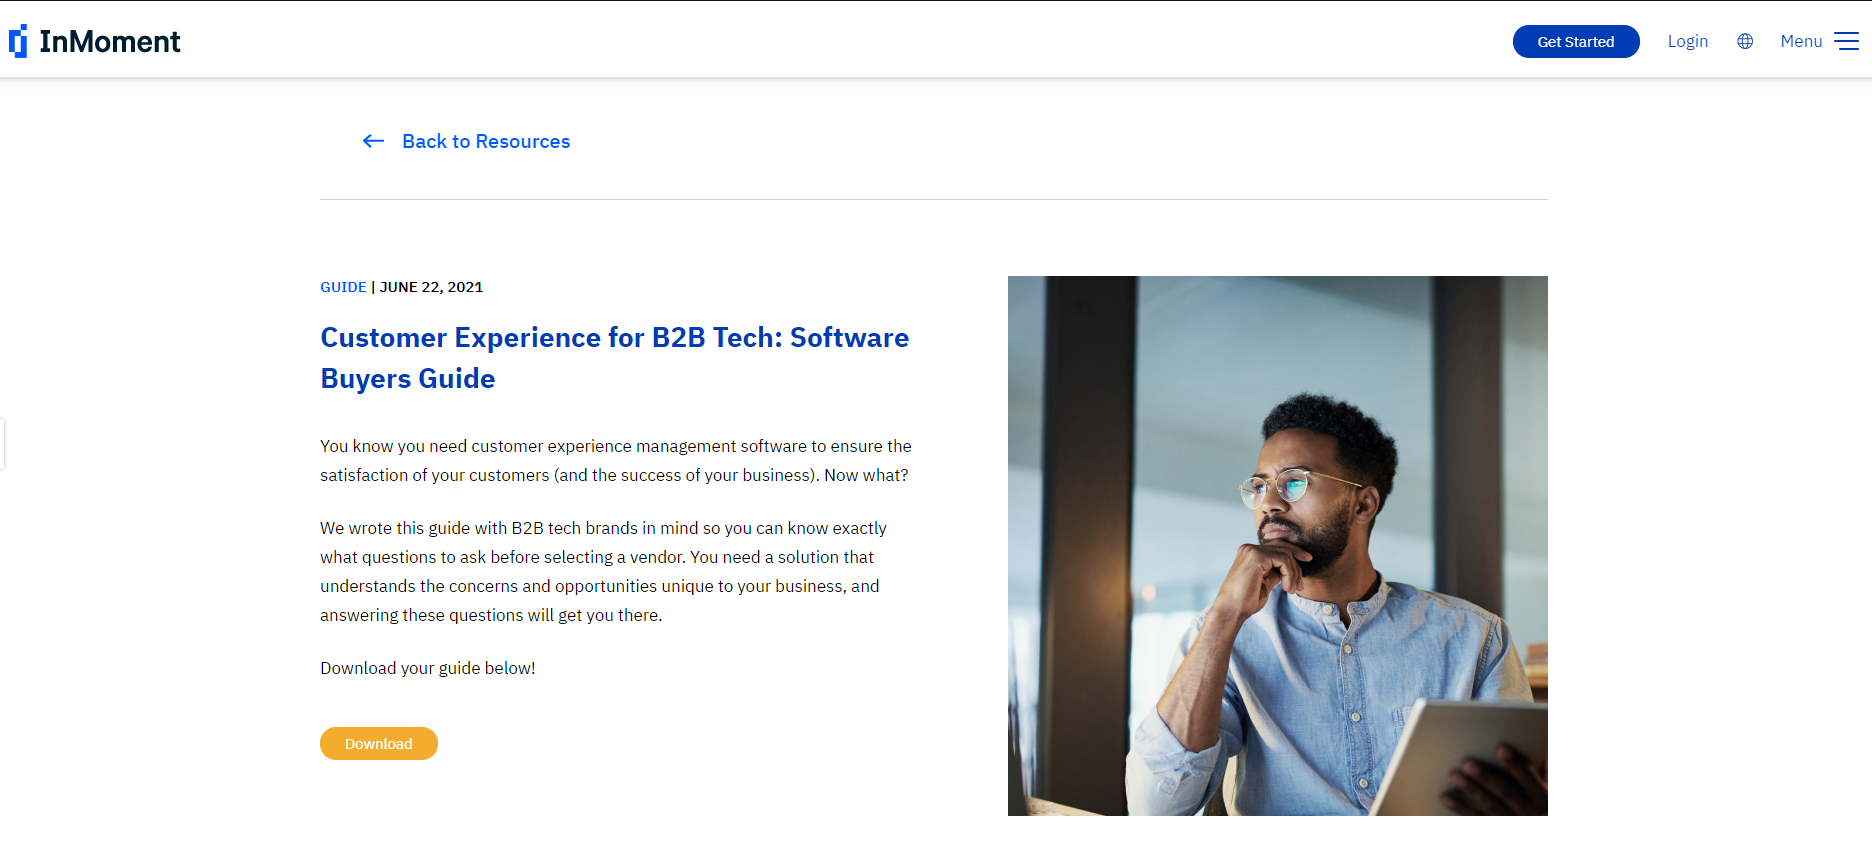Click the man with tablet photo
This screenshot has width=1872, height=852.
click(x=1278, y=546)
